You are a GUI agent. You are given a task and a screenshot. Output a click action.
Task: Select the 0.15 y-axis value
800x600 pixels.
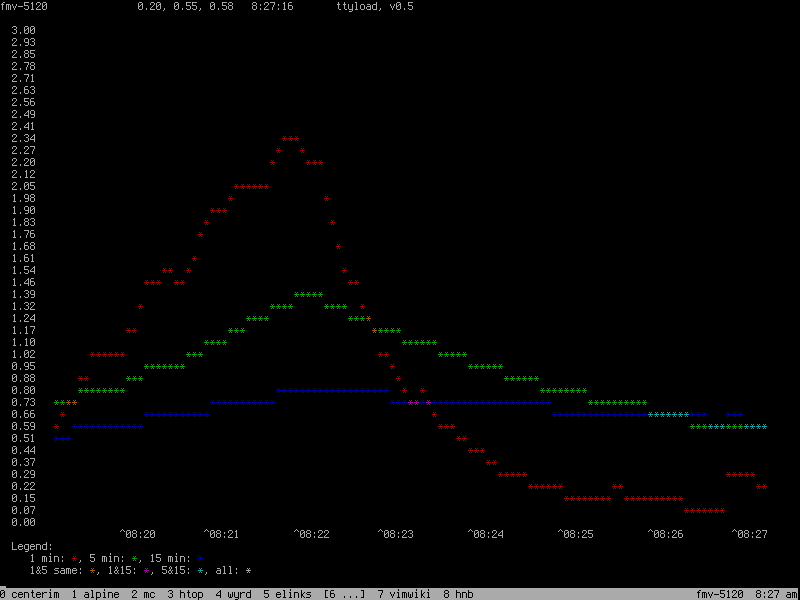coord(23,498)
